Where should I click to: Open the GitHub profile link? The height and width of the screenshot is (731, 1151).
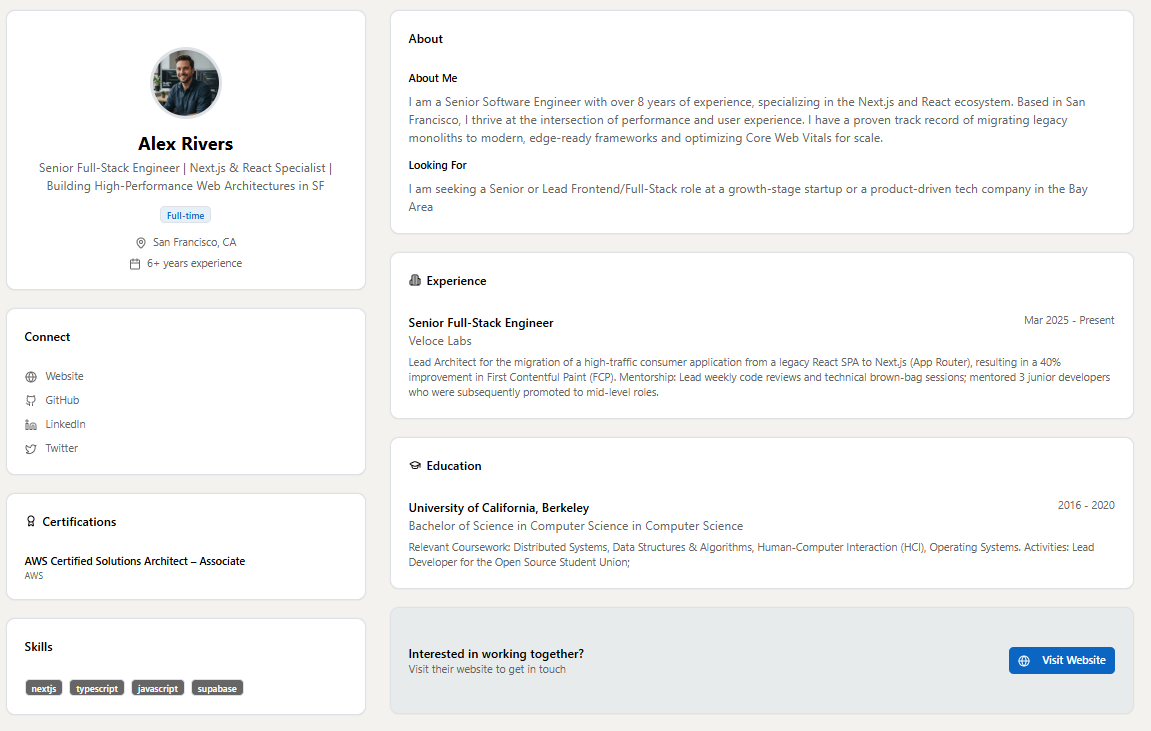(x=62, y=401)
